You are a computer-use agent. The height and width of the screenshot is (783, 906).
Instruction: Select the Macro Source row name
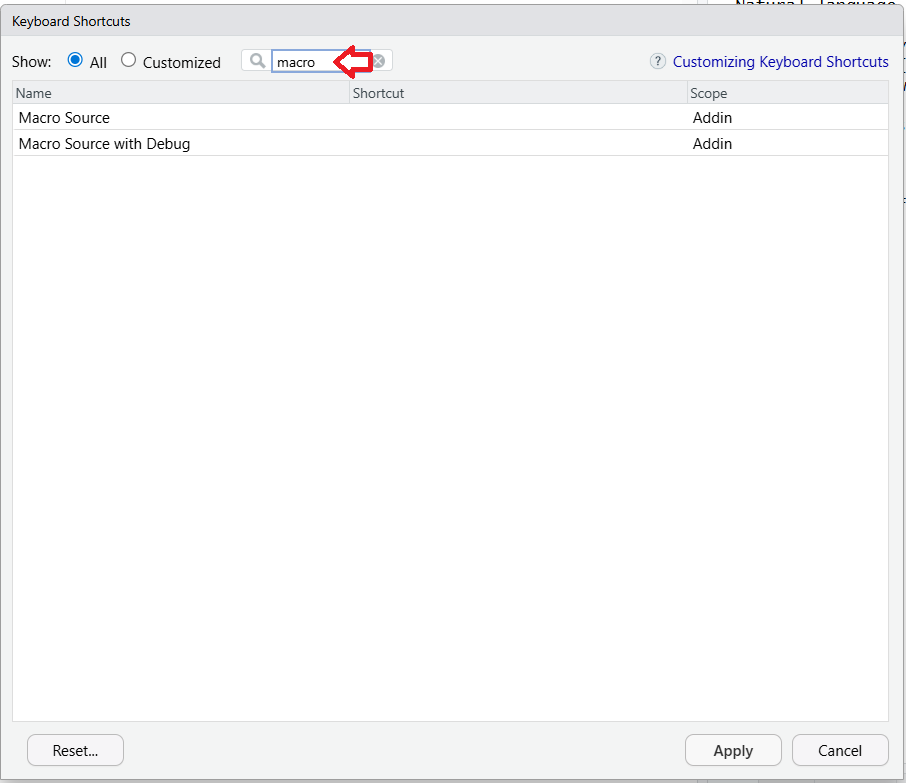(64, 118)
